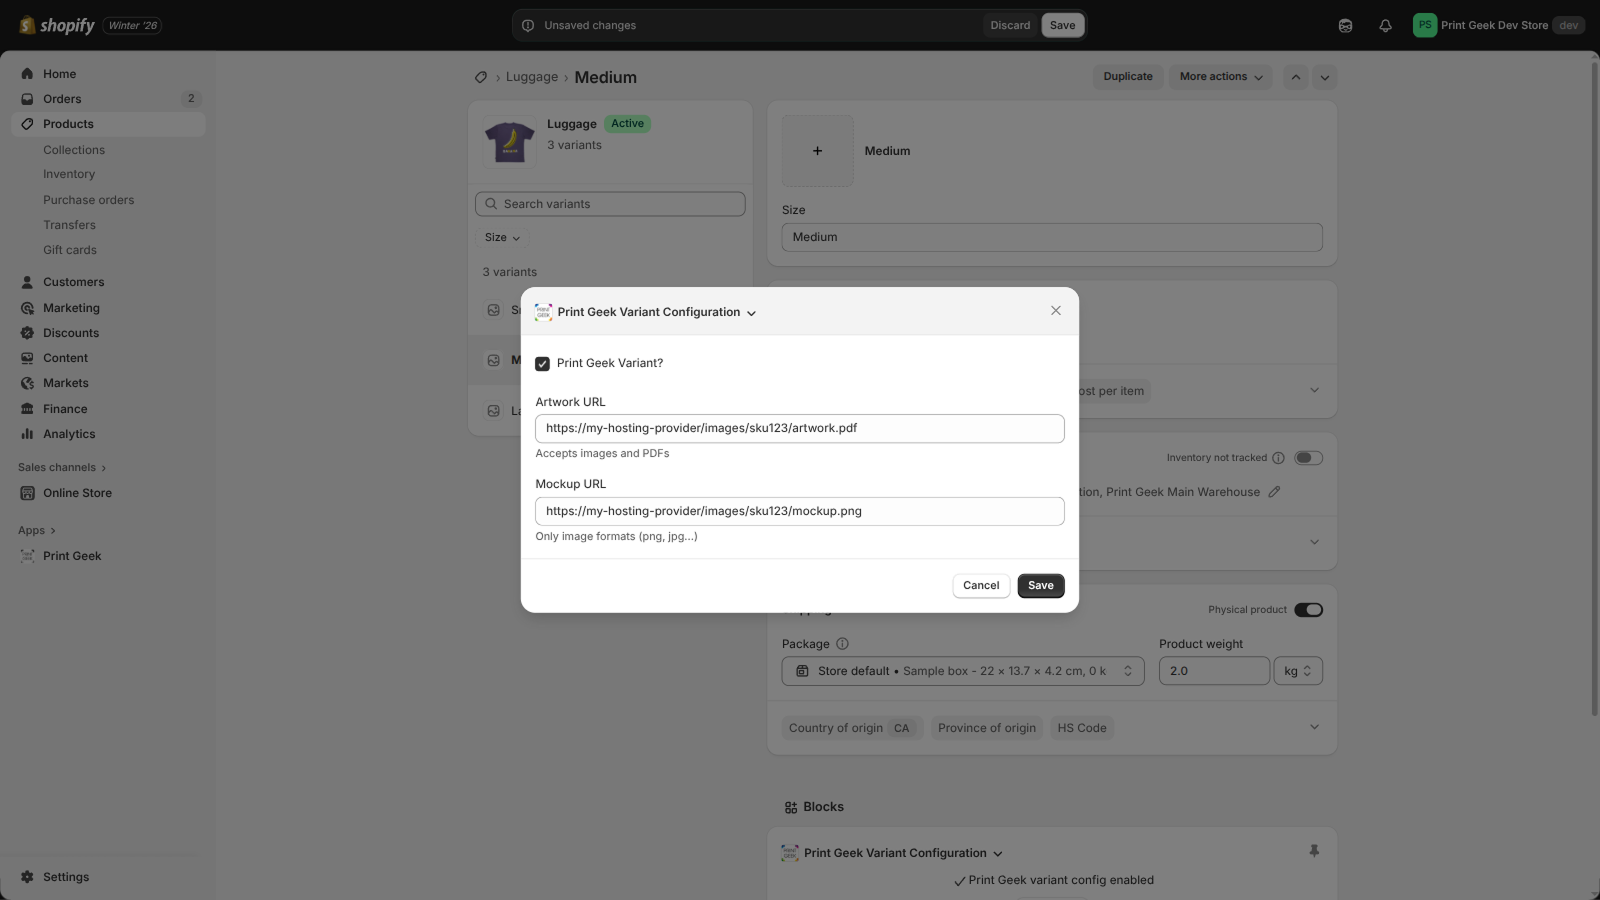Image resolution: width=1600 pixels, height=900 pixels.
Task: Edit warehouse location with pencil icon
Action: pyautogui.click(x=1274, y=492)
